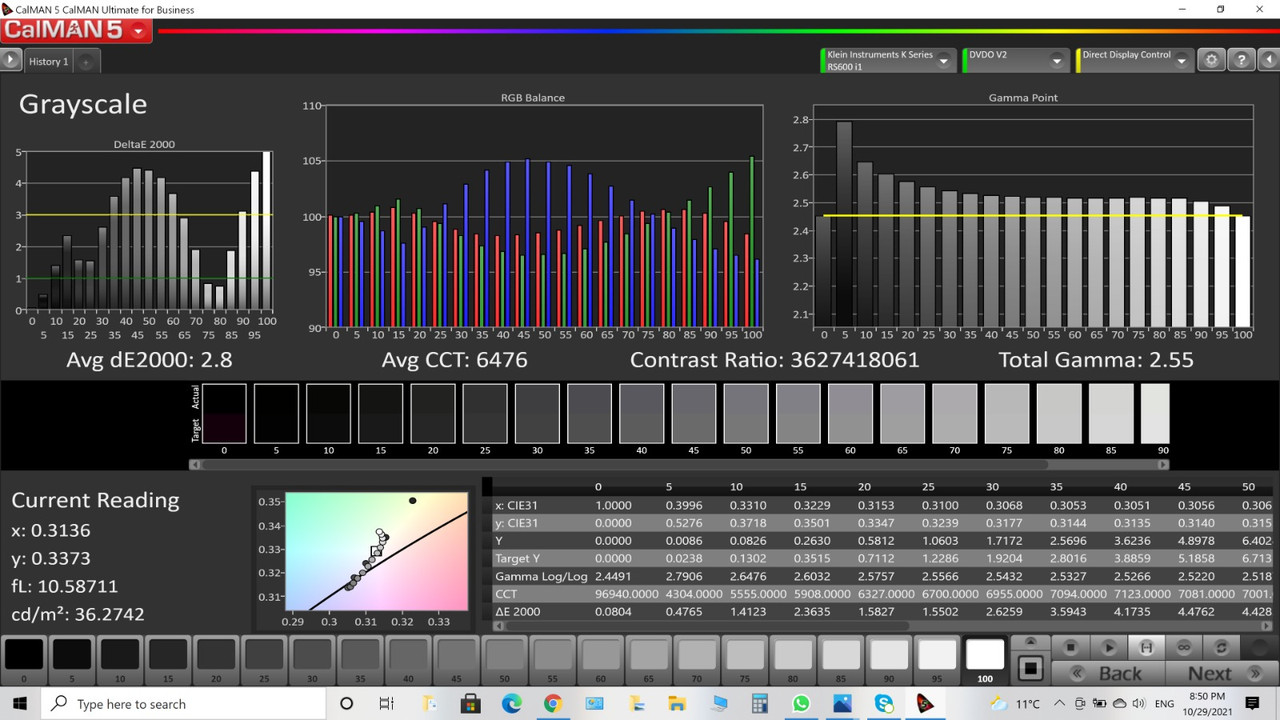Collapse the right side panel arrow
This screenshot has height=720, width=1280.
pos(1268,60)
